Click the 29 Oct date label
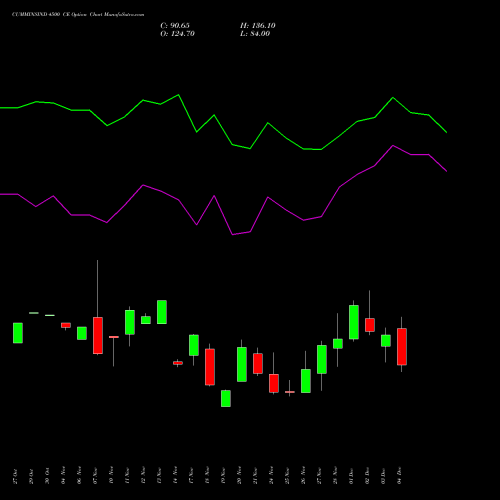This screenshot has height=500, width=500. pos(31,476)
